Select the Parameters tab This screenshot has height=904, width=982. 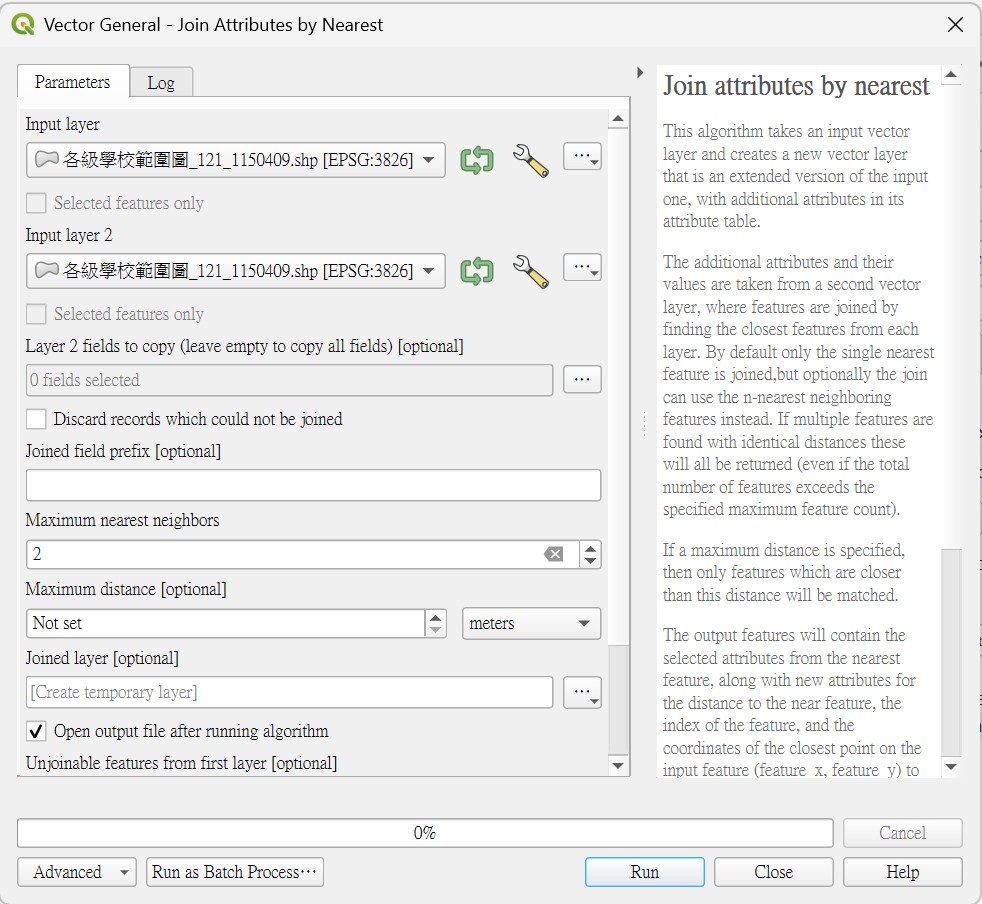tap(73, 81)
